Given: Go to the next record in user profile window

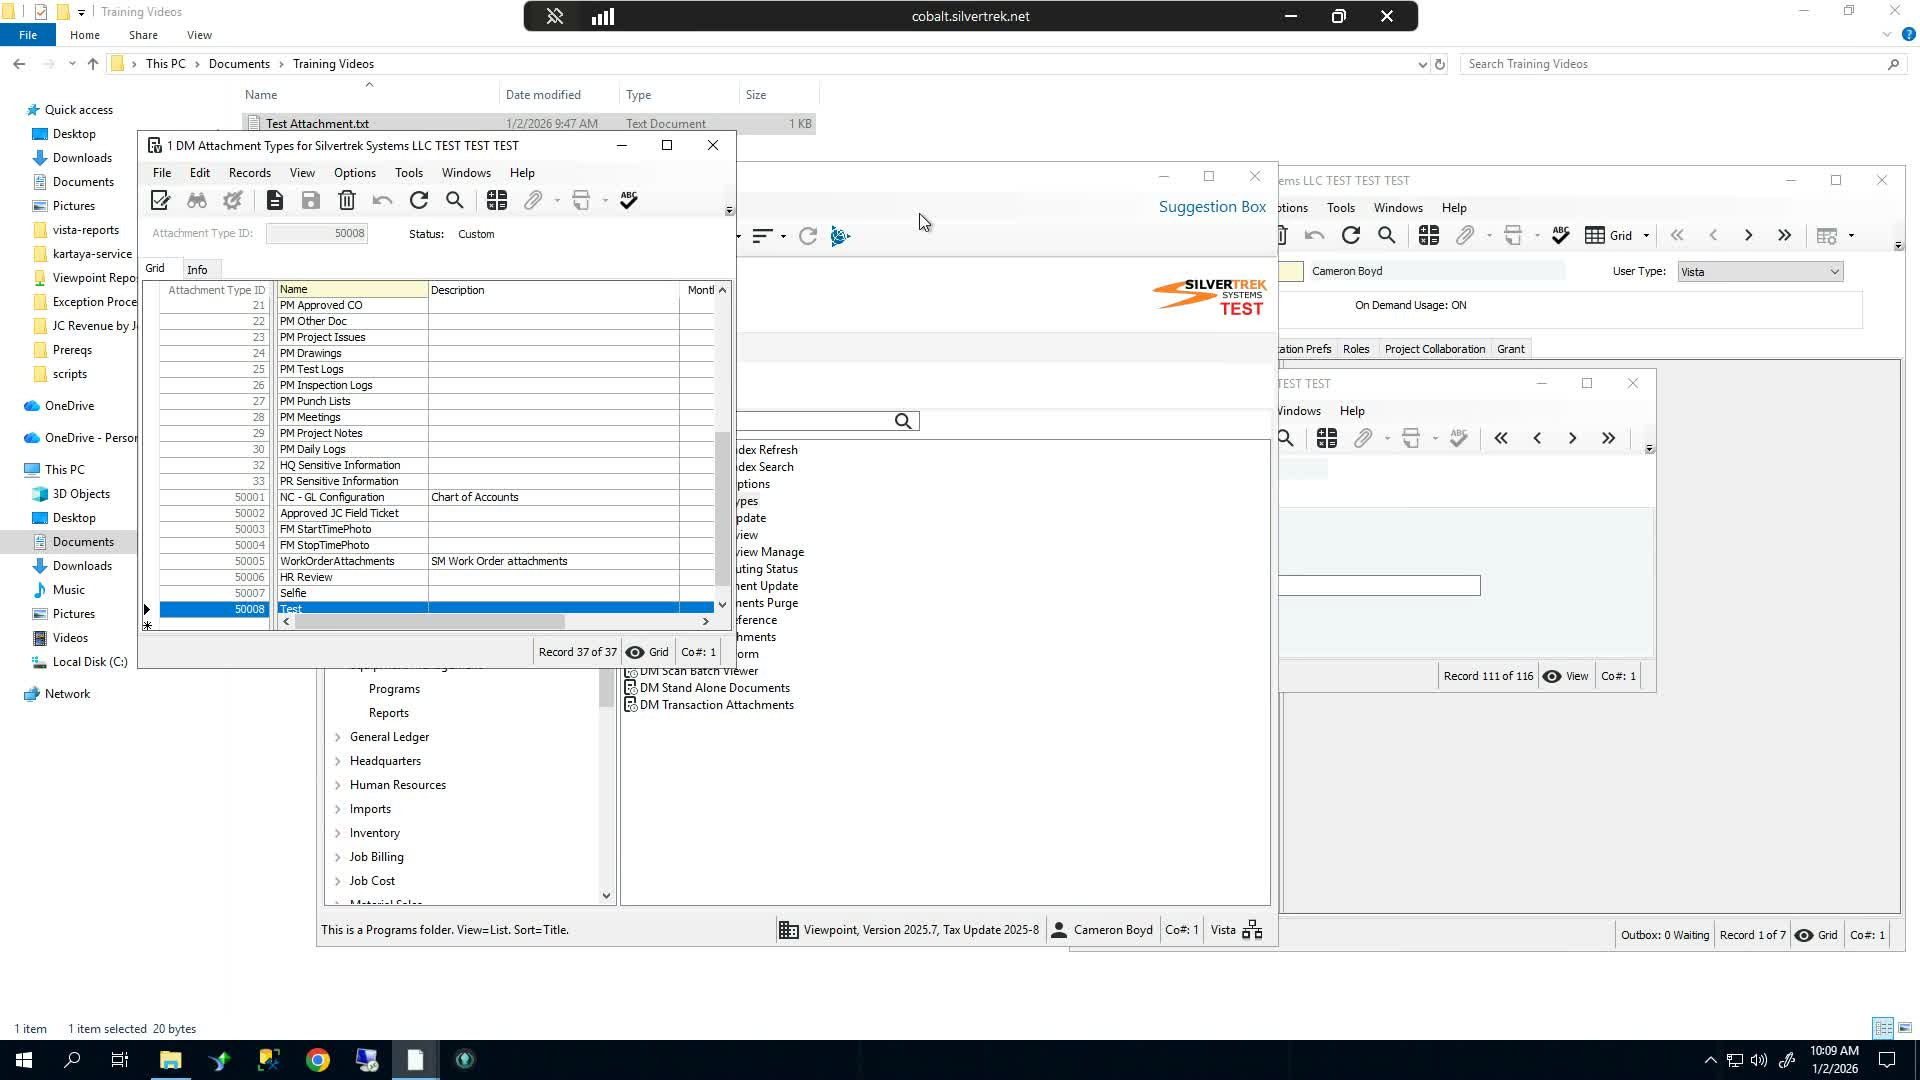Looking at the screenshot, I should (1749, 236).
